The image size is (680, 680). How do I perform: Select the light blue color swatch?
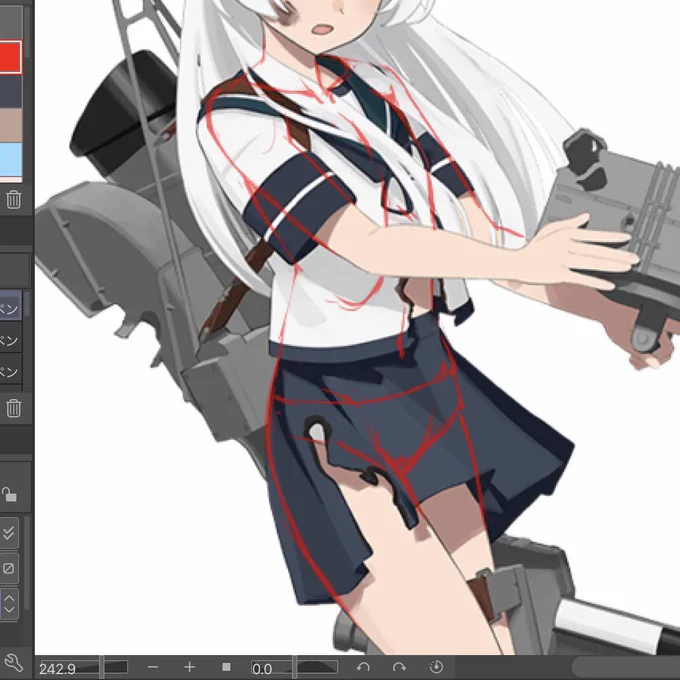click(10, 159)
